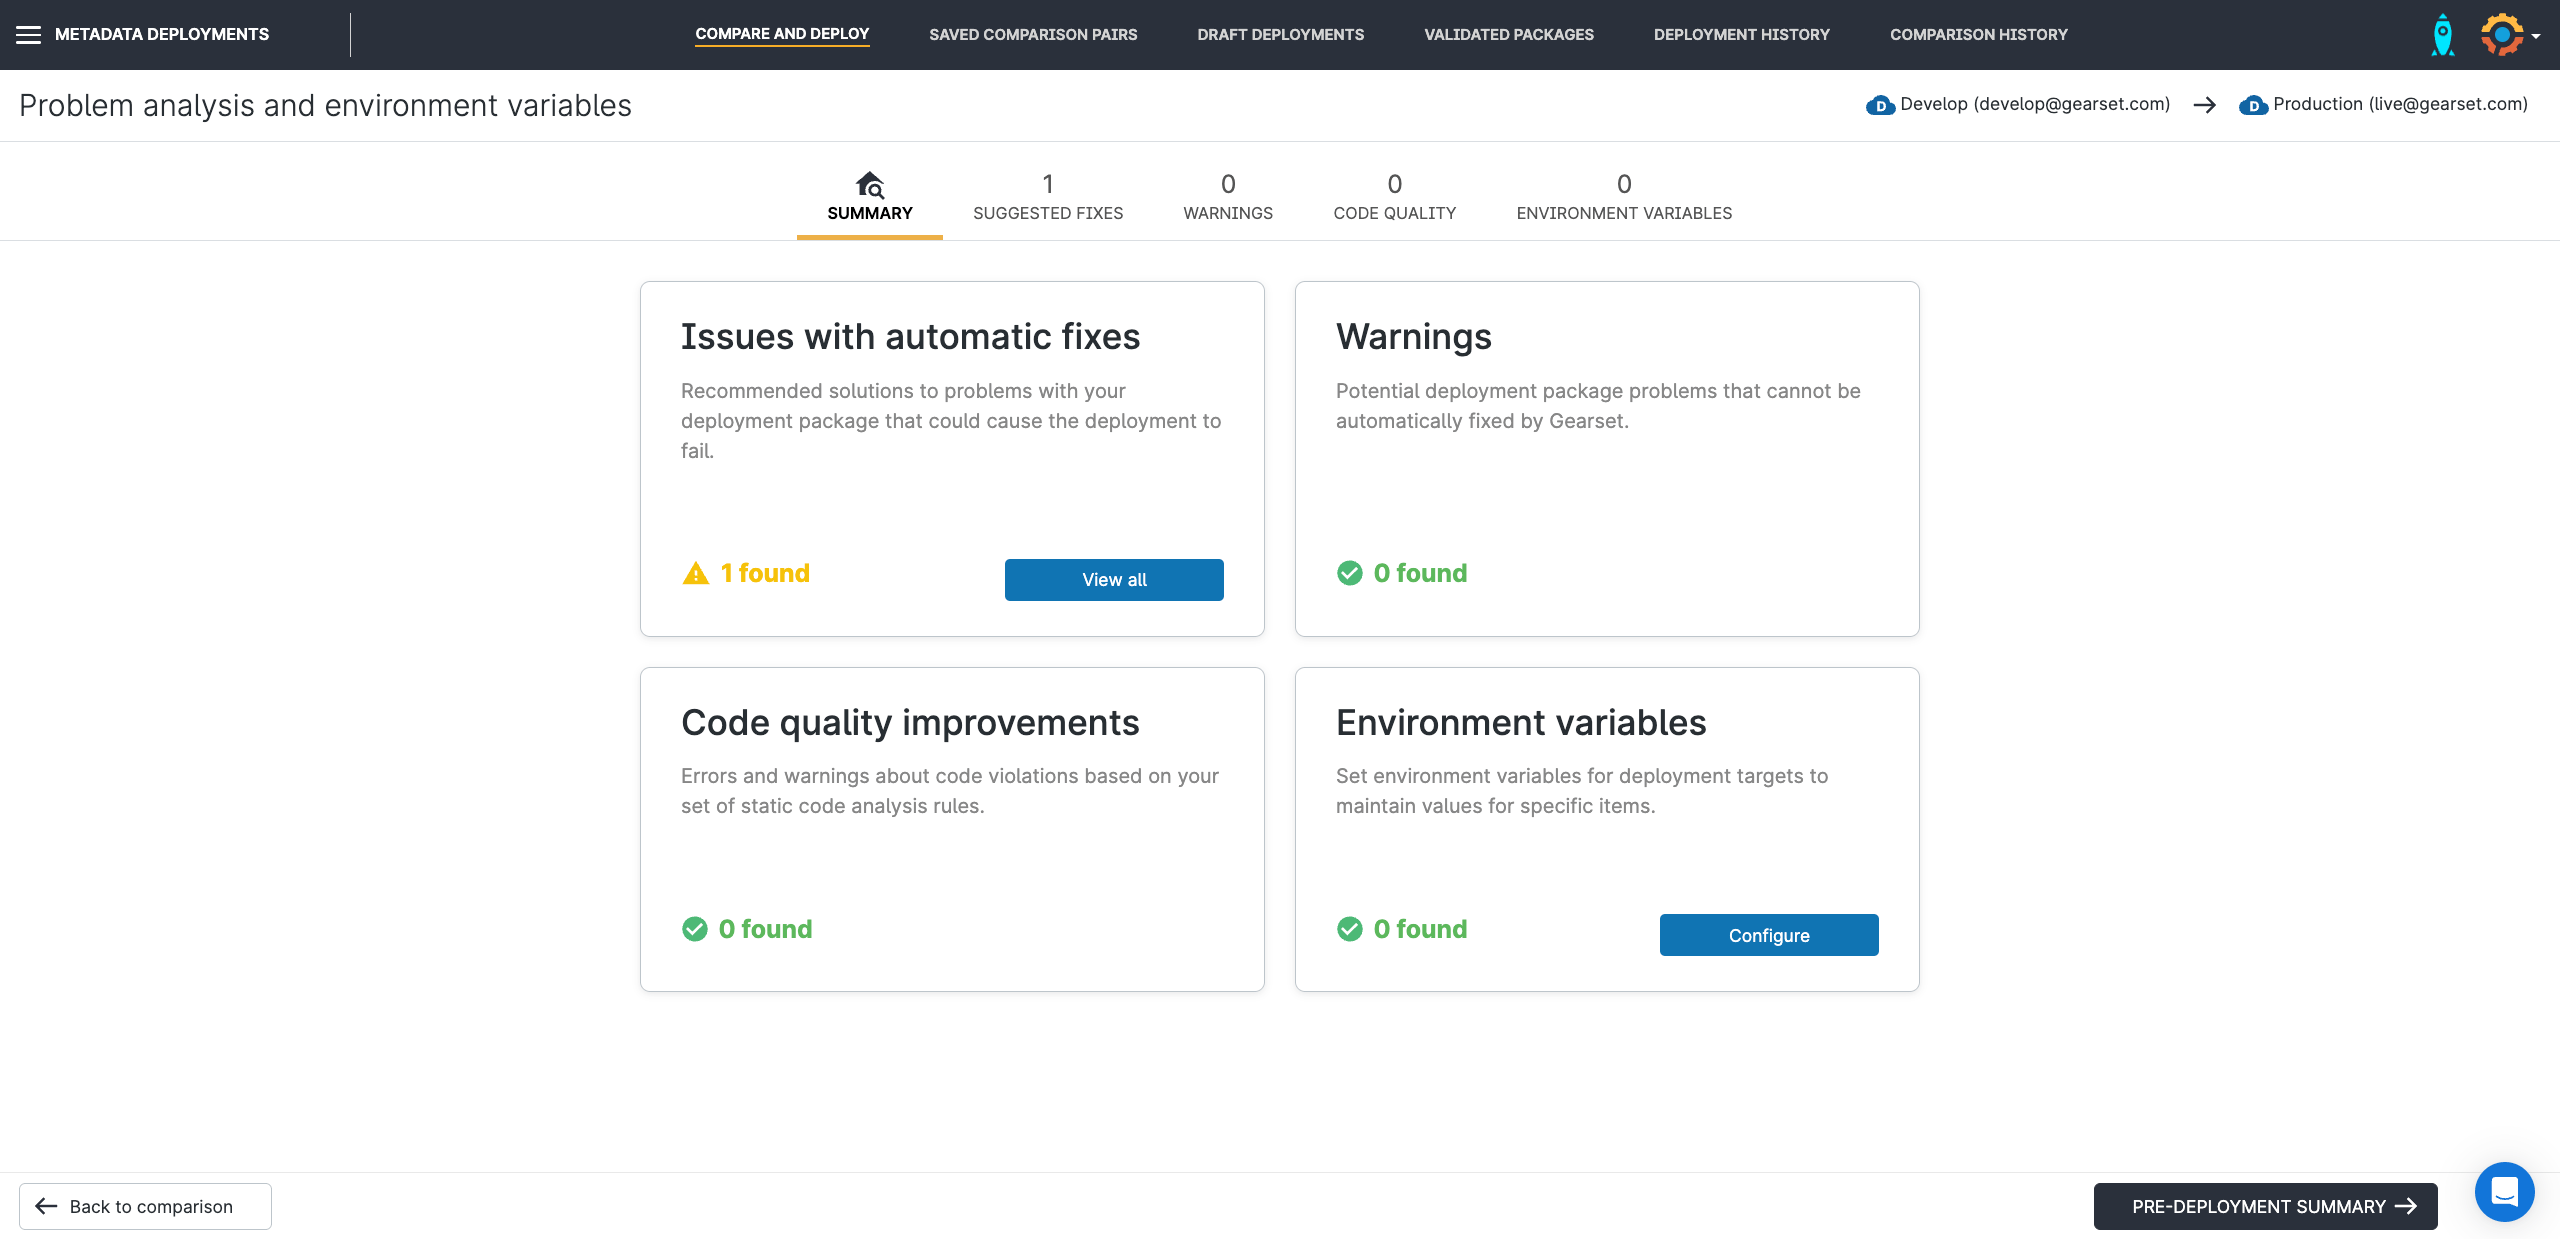Click arrow between Develop and Production
The height and width of the screenshot is (1239, 2560).
tap(2205, 105)
